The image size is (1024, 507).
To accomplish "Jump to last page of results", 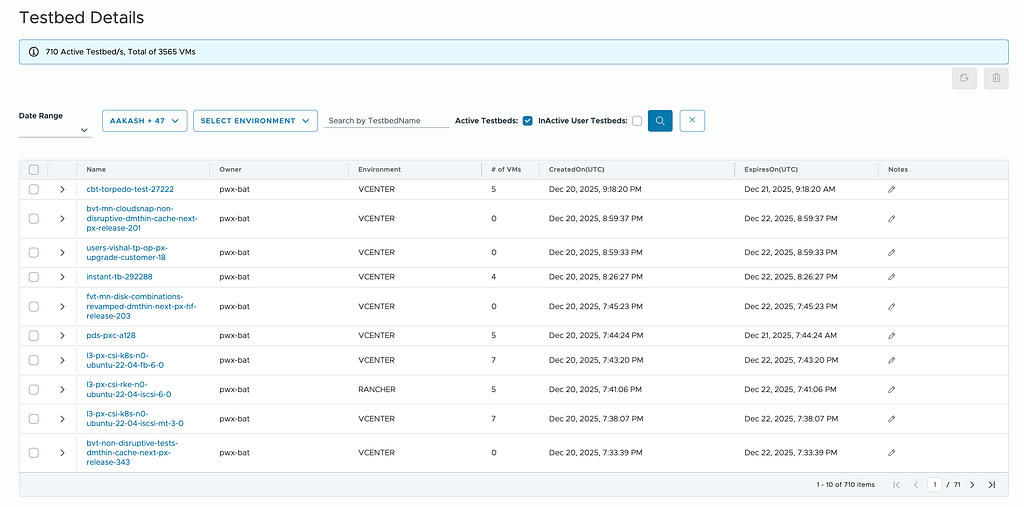I will 991,485.
